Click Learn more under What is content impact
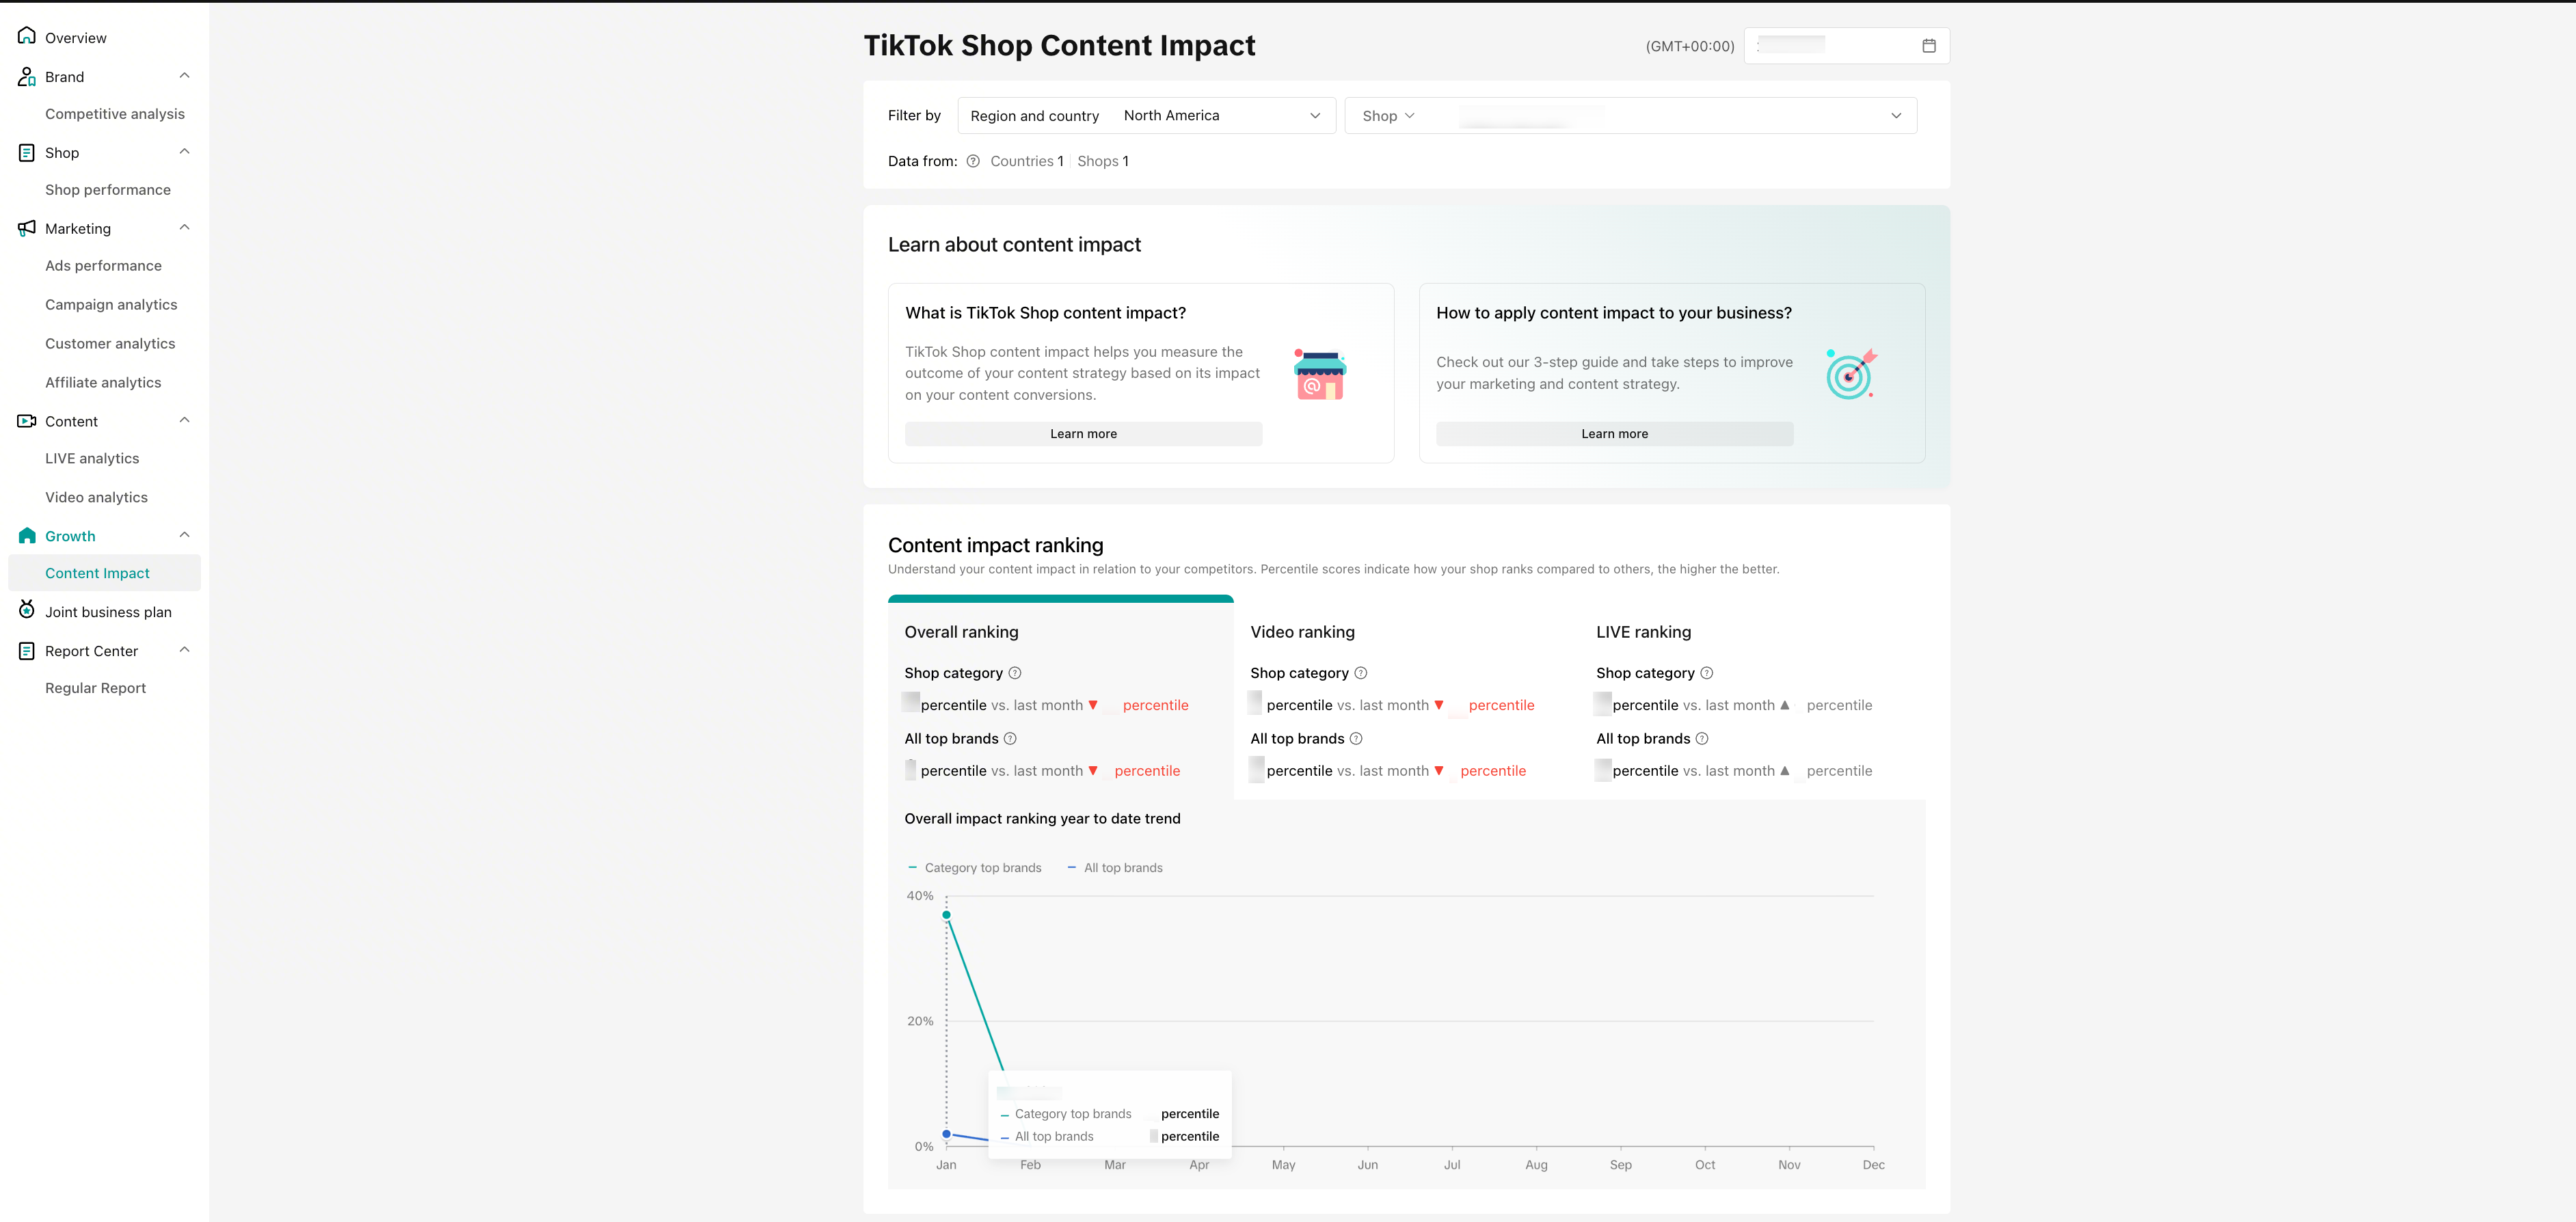The image size is (2576, 1222). coord(1083,434)
